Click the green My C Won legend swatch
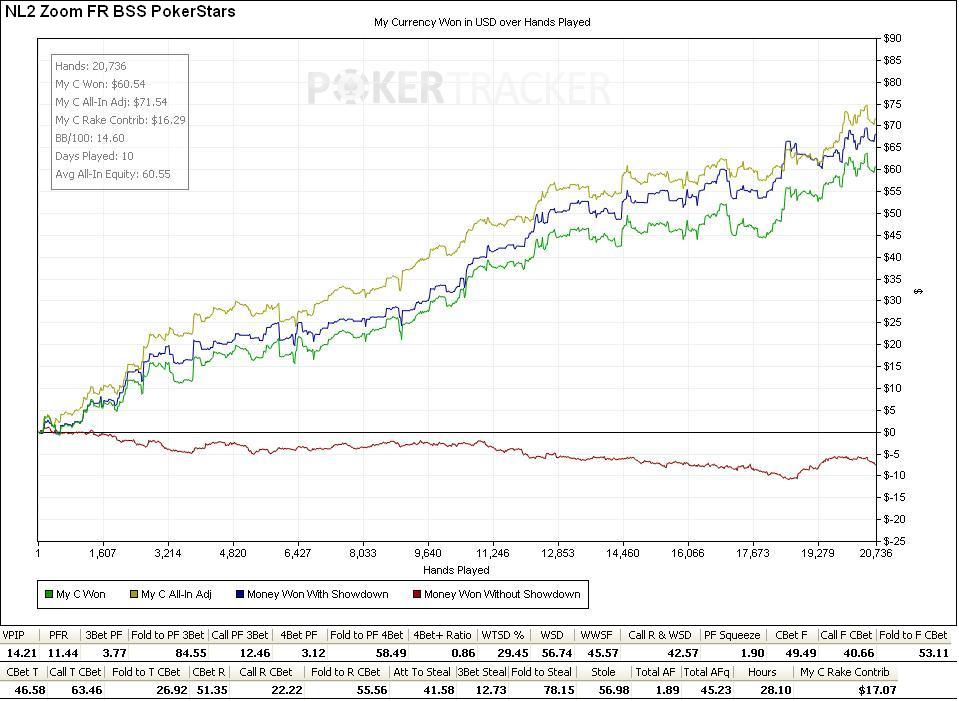 (50, 594)
